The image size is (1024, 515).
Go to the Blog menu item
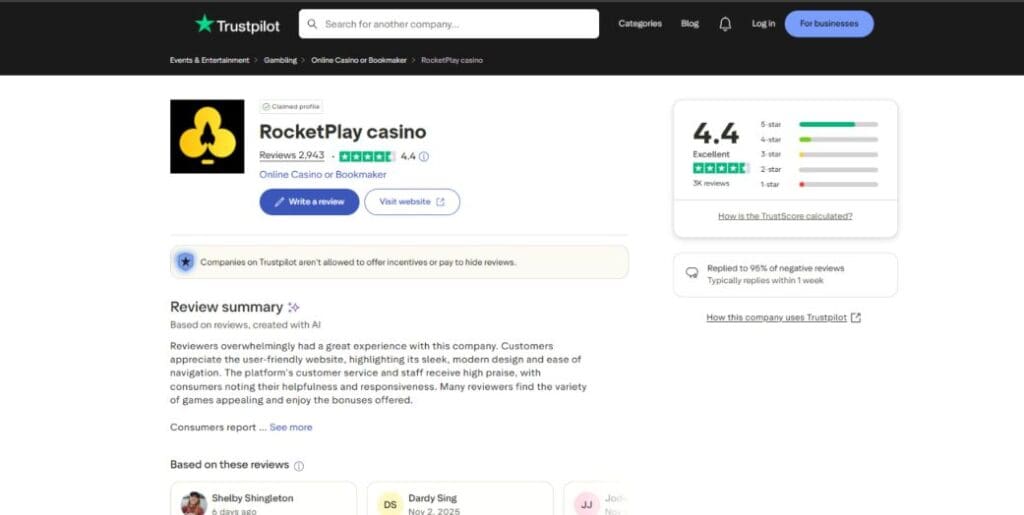(x=690, y=24)
